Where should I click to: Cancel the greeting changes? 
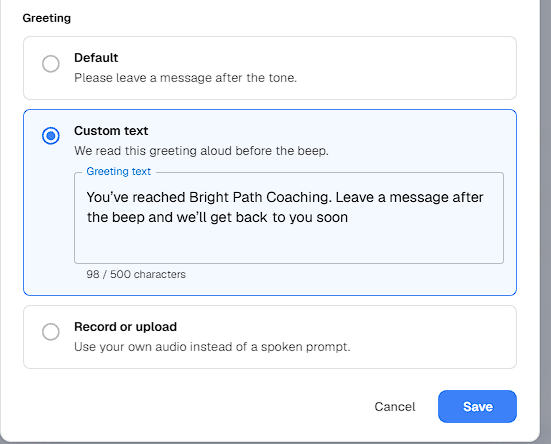pos(395,406)
